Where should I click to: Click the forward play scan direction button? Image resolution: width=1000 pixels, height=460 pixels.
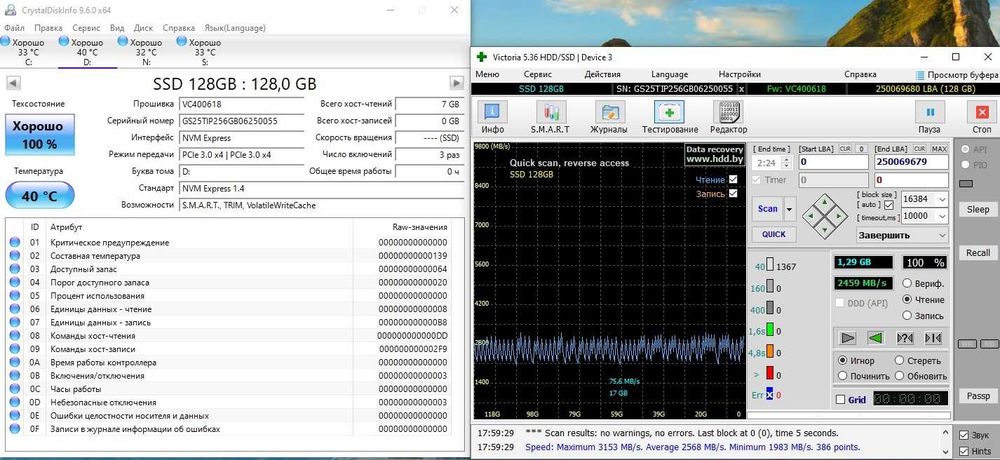[848, 338]
